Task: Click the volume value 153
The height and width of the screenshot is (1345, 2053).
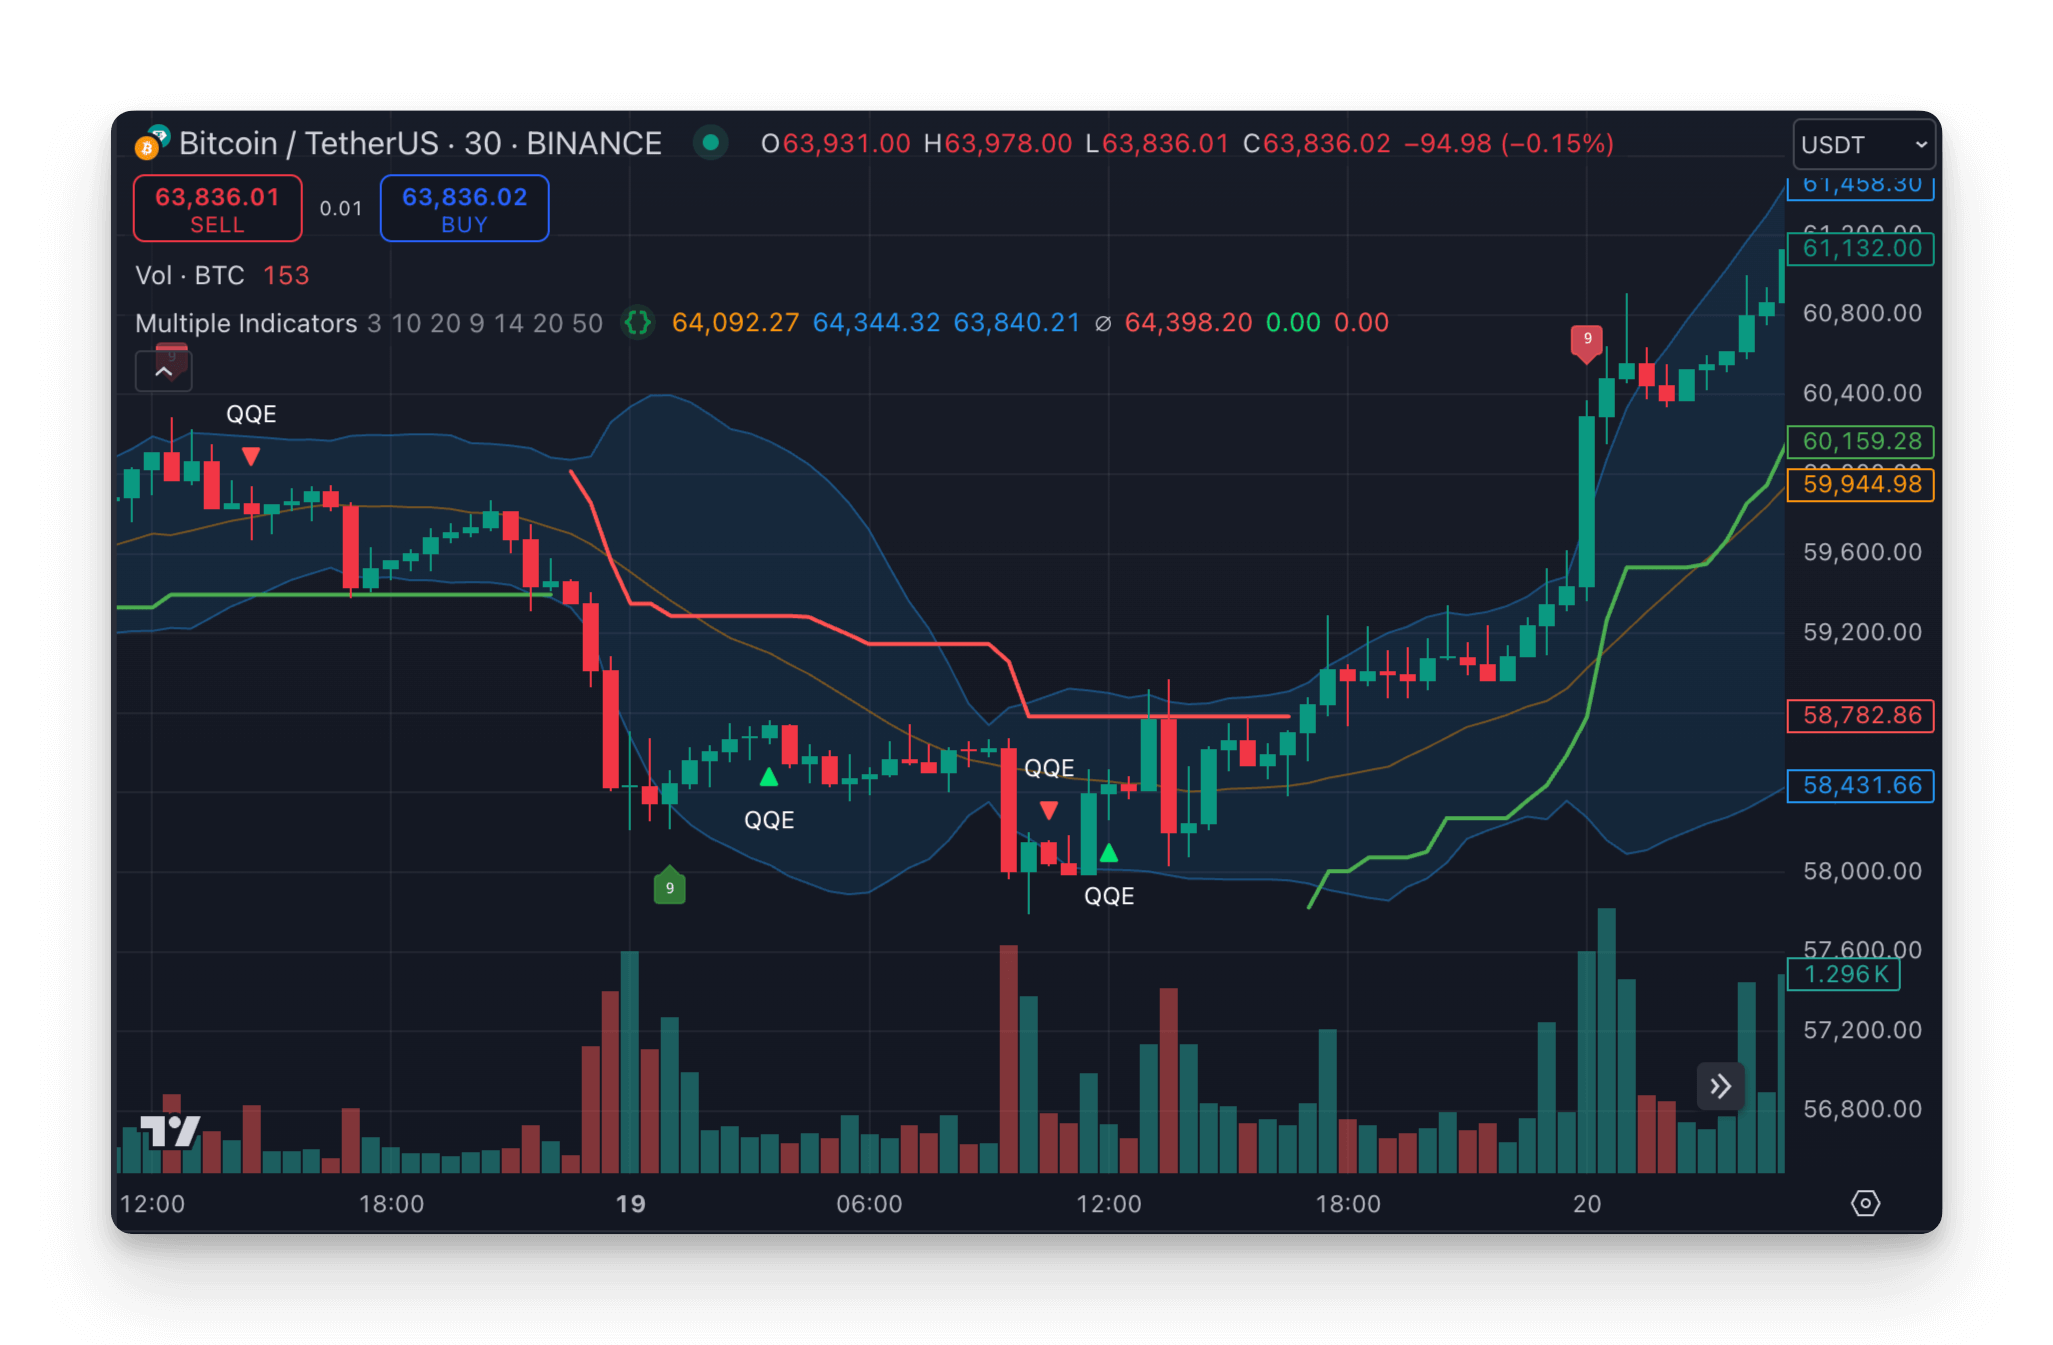Action: tap(286, 275)
